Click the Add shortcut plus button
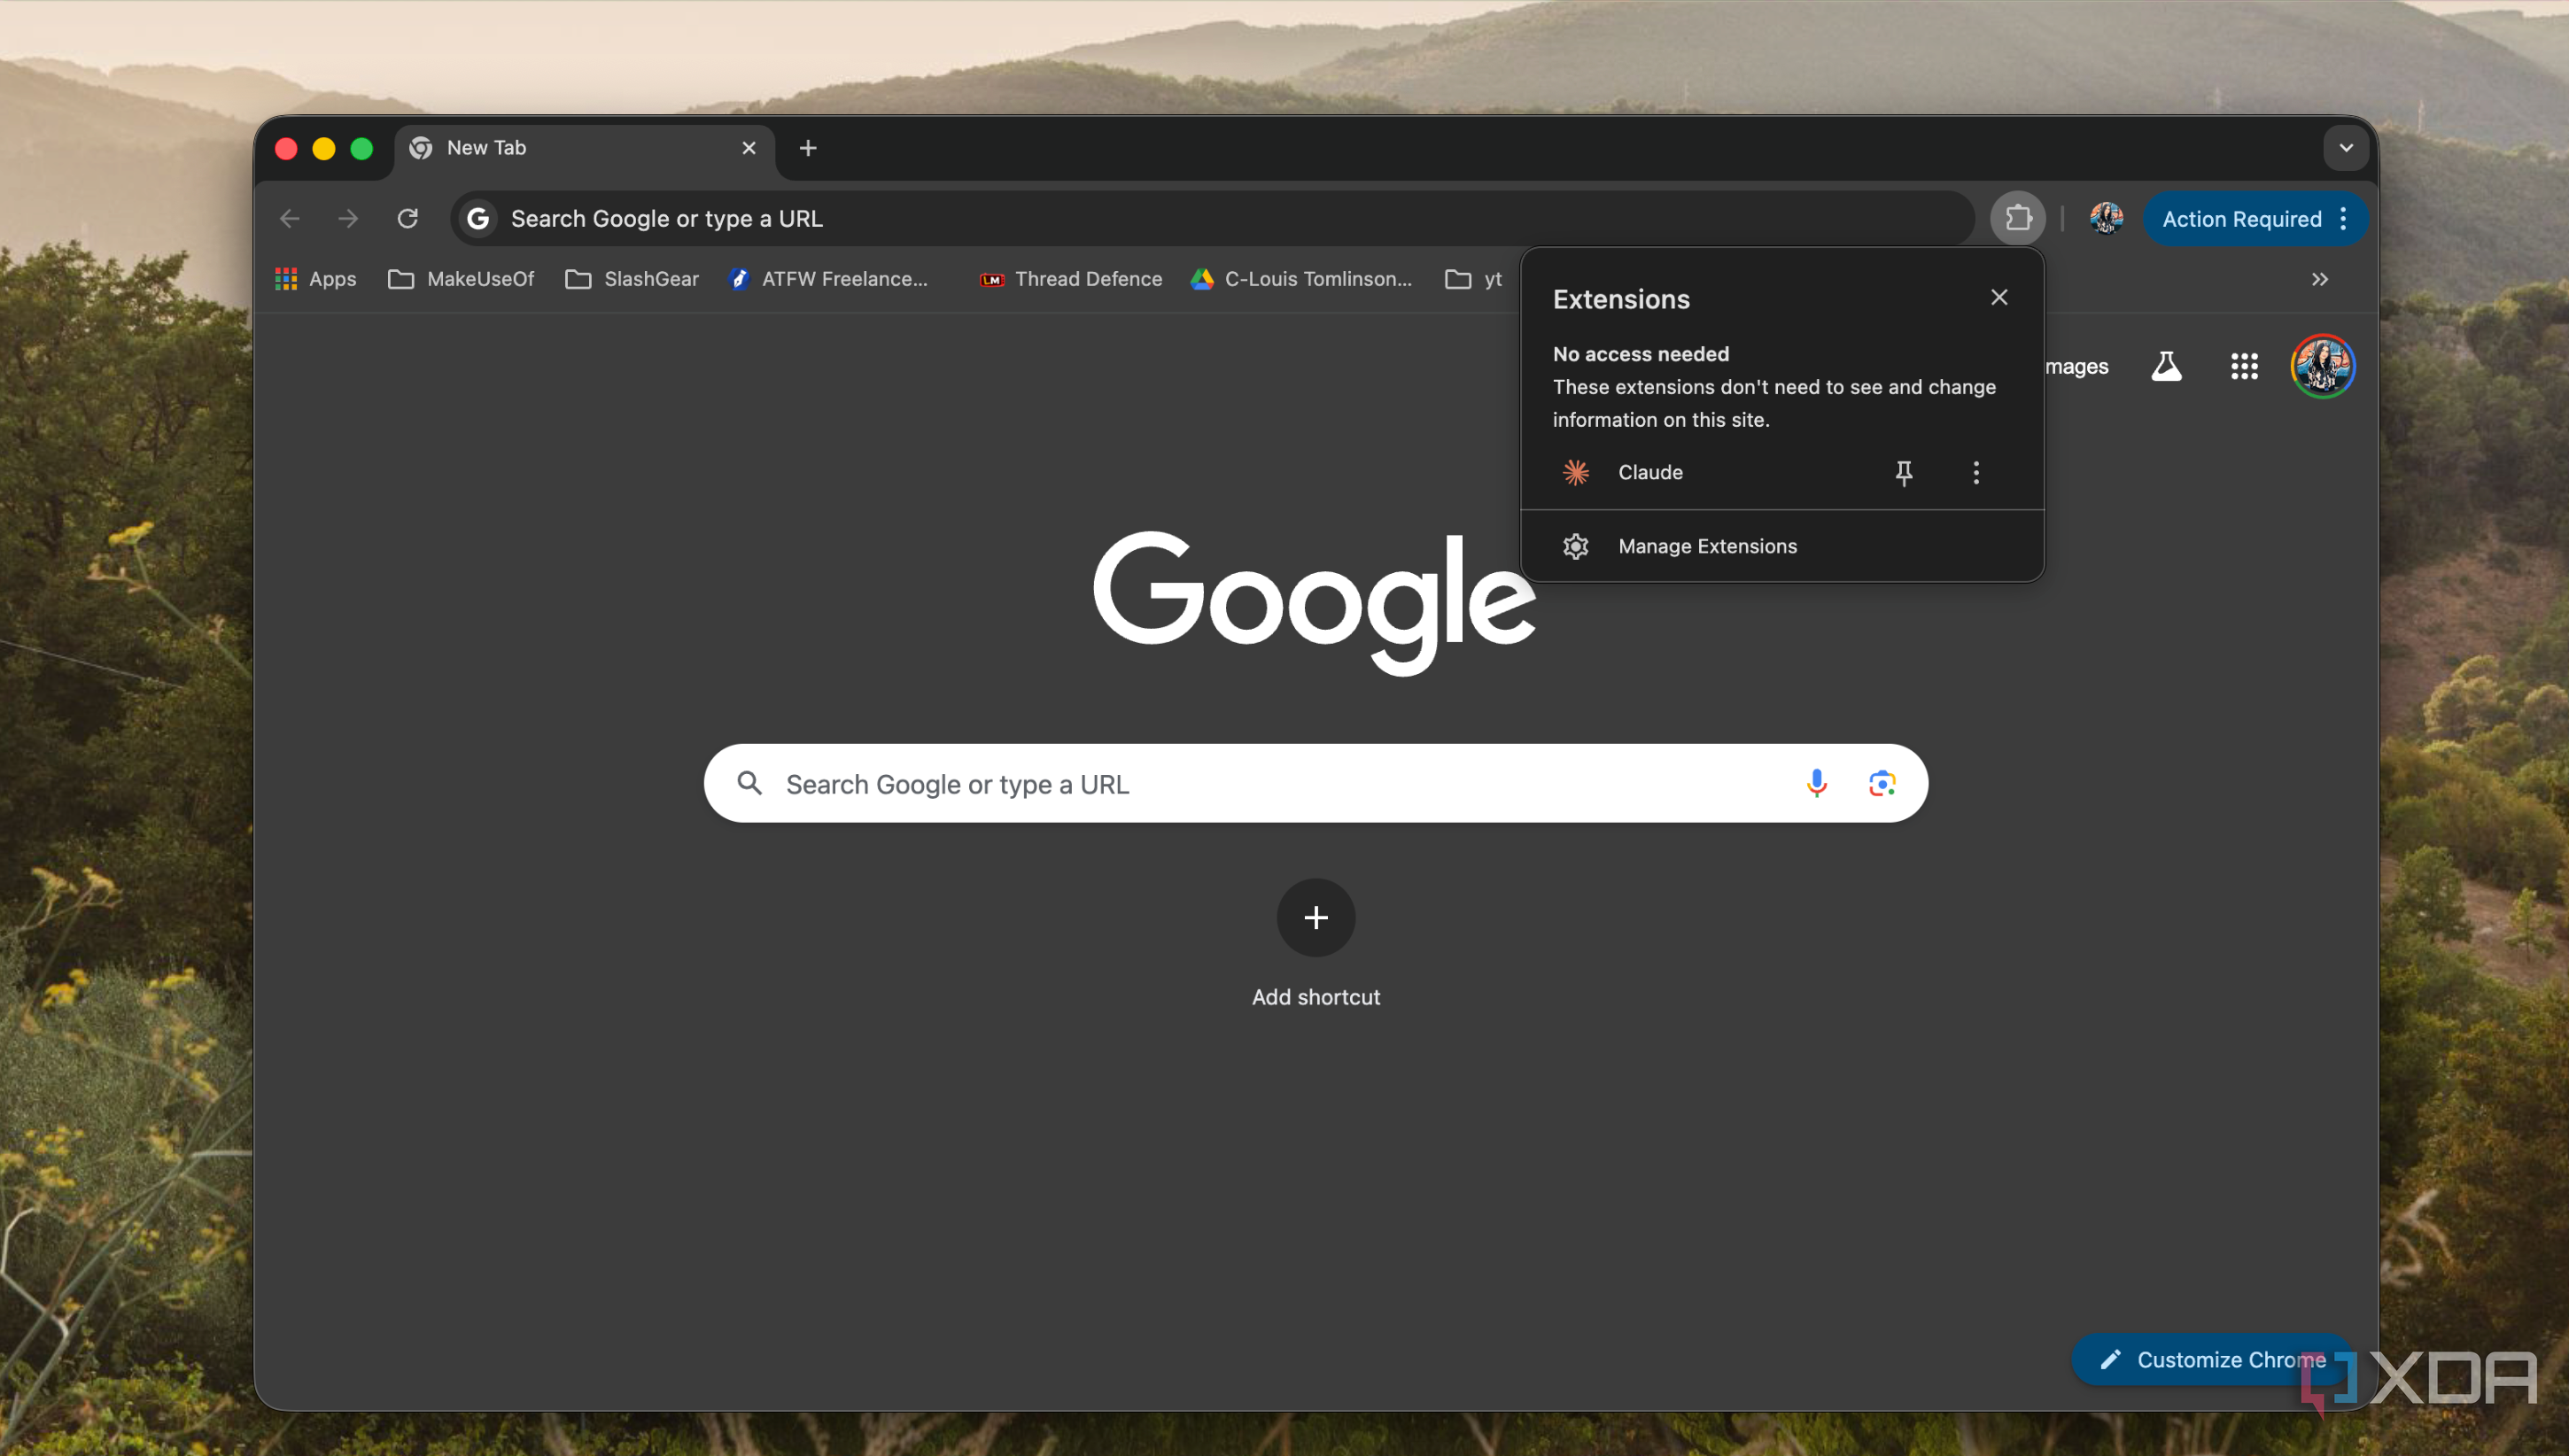The height and width of the screenshot is (1456, 2569). (1315, 917)
